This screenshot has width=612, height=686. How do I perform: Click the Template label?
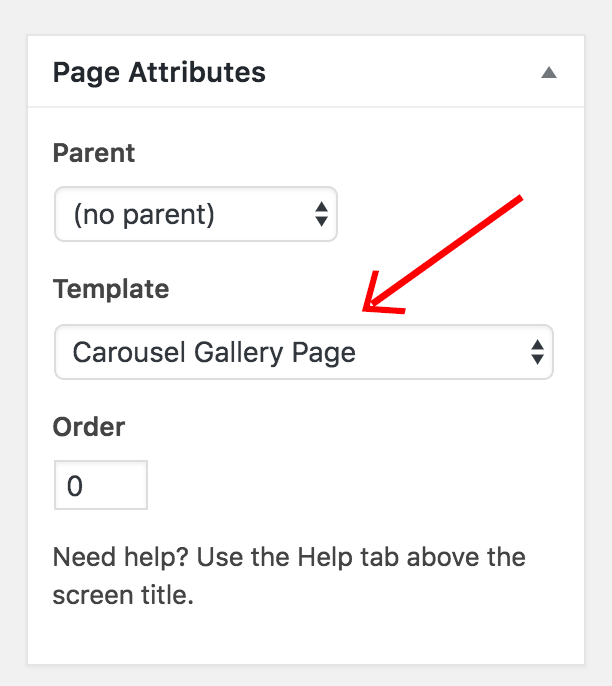pyautogui.click(x=111, y=289)
